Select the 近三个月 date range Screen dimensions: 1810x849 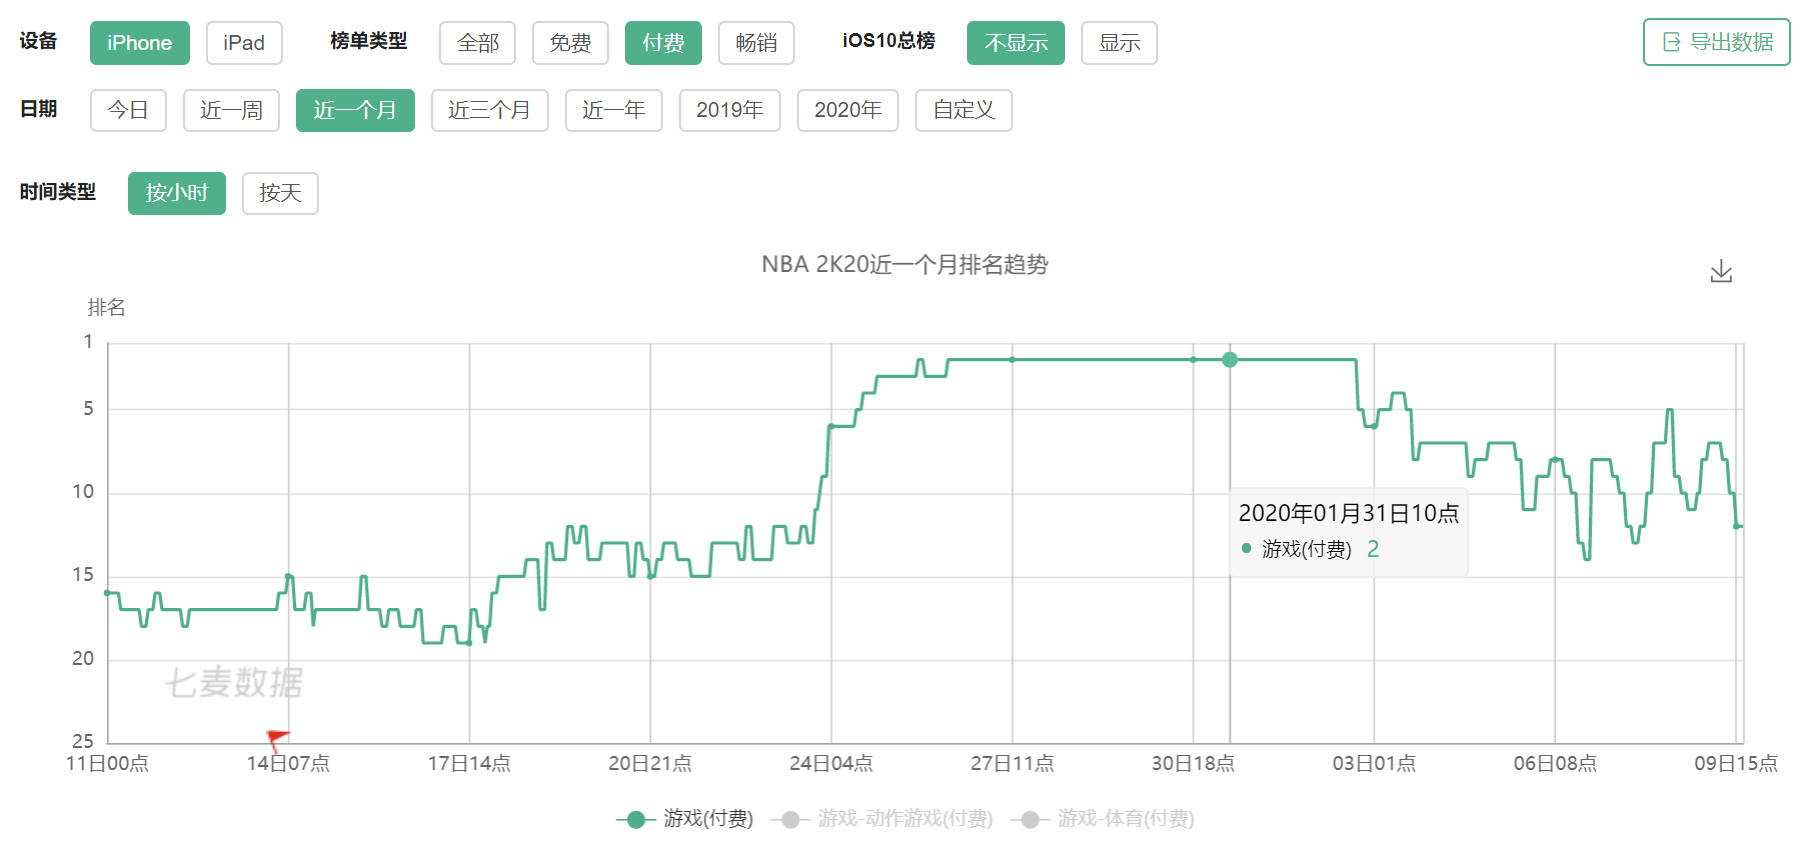click(489, 110)
